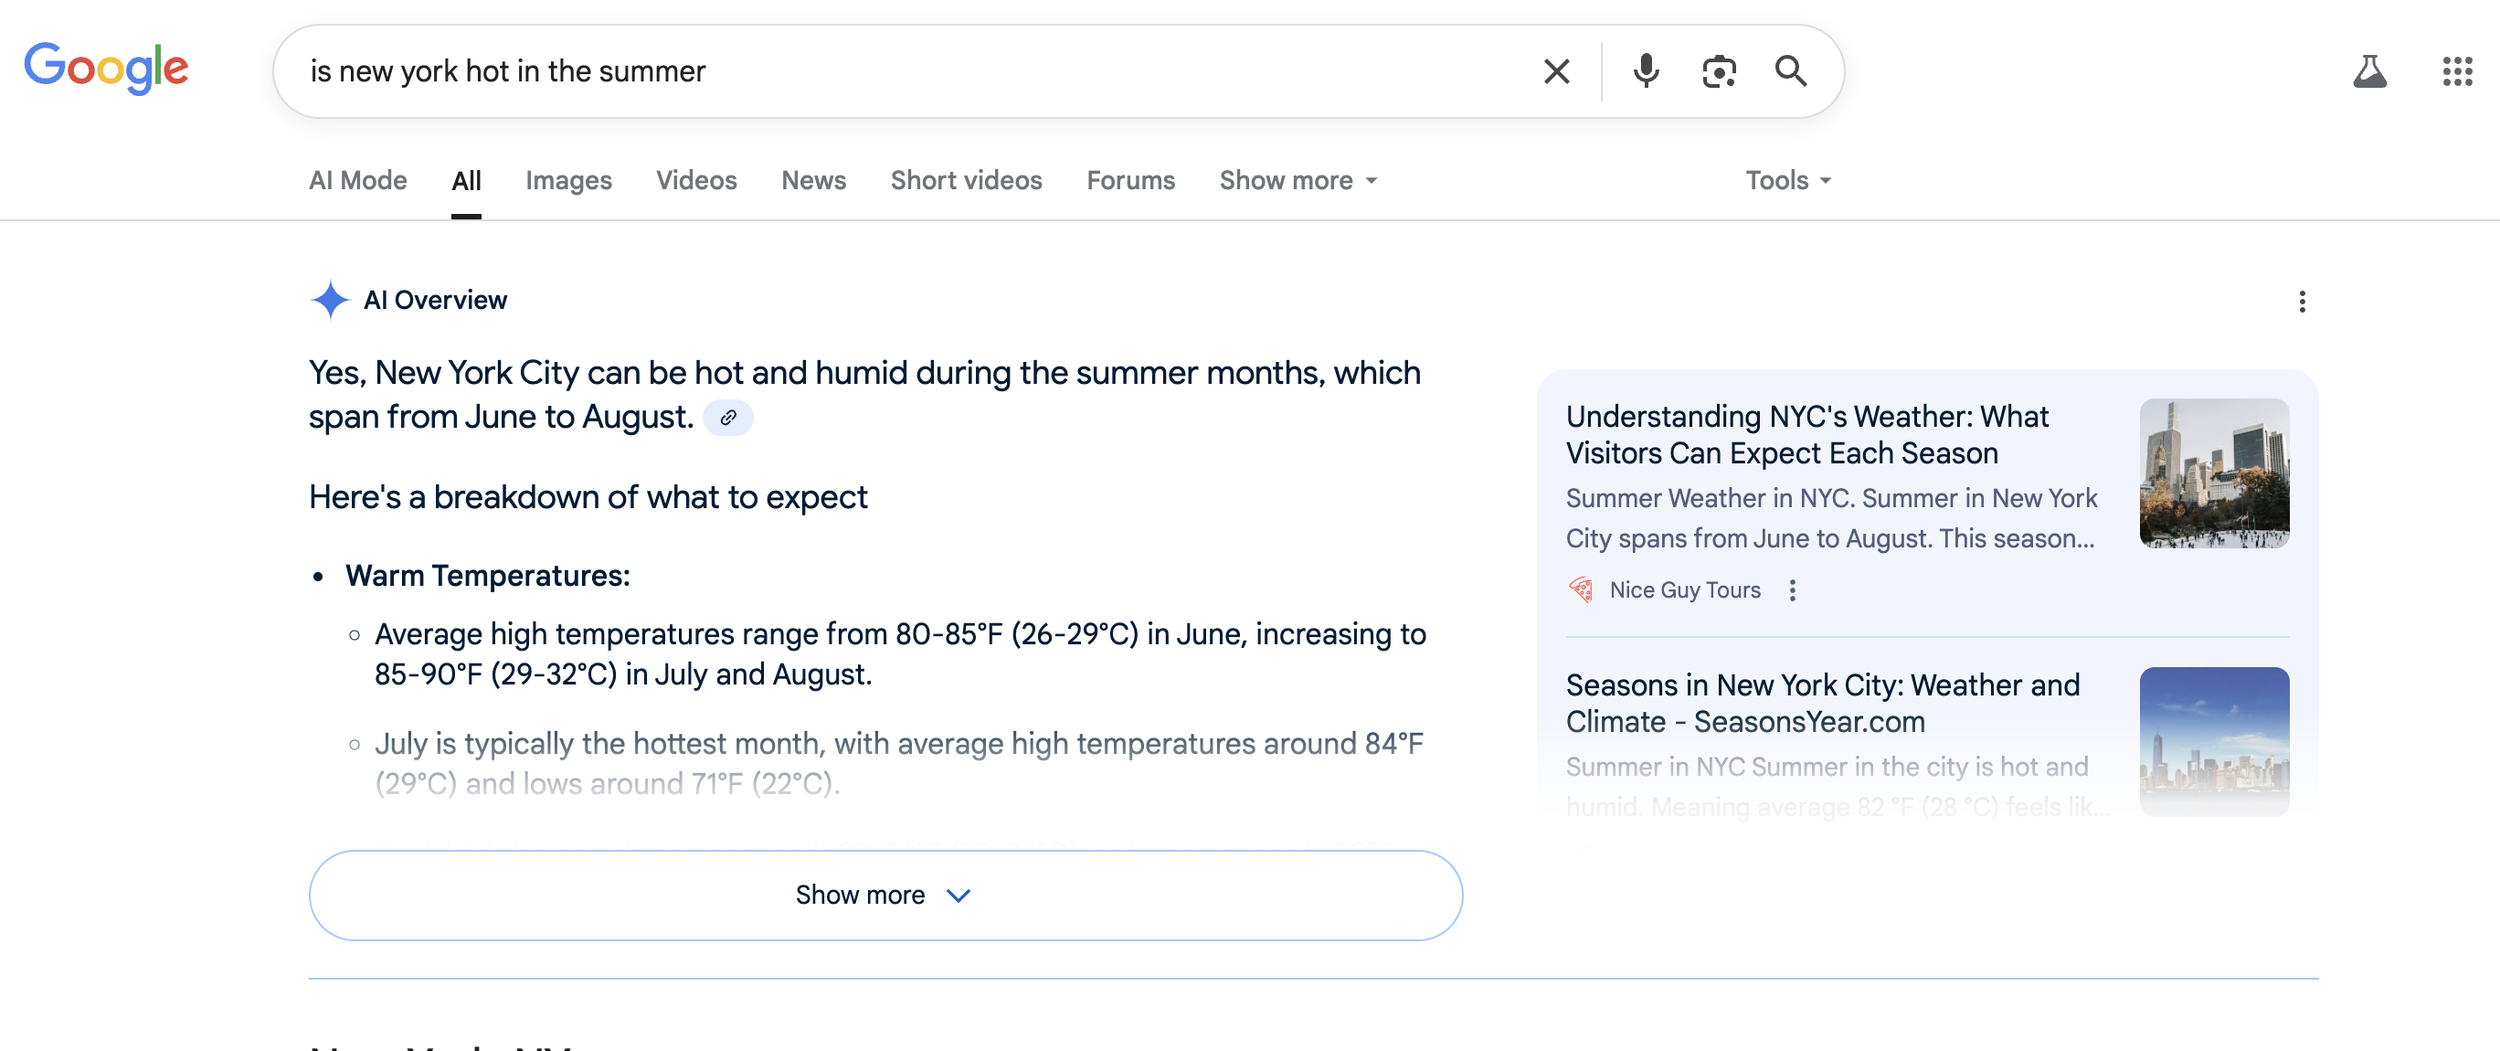The width and height of the screenshot is (2500, 1051).
Task: Open the NYC skyline blue-sky thumbnail
Action: click(x=2214, y=741)
